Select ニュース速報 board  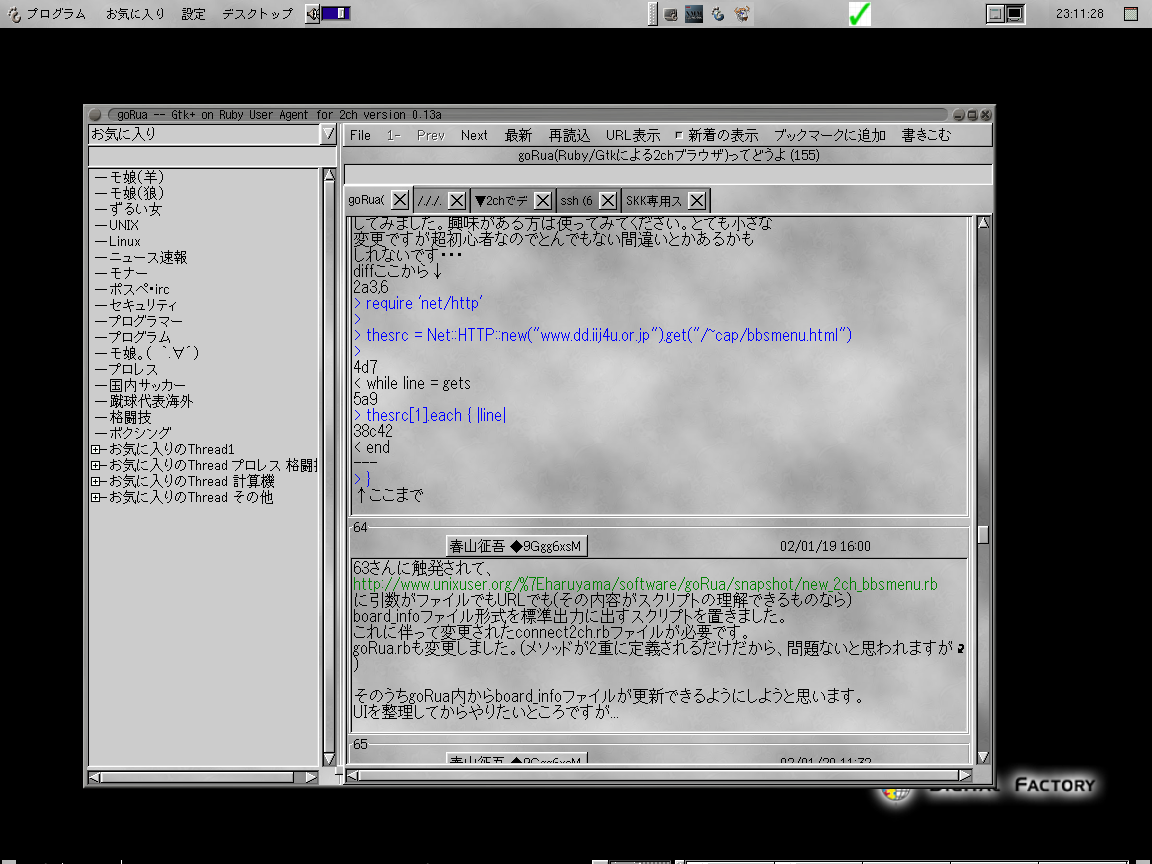[x=148, y=258]
